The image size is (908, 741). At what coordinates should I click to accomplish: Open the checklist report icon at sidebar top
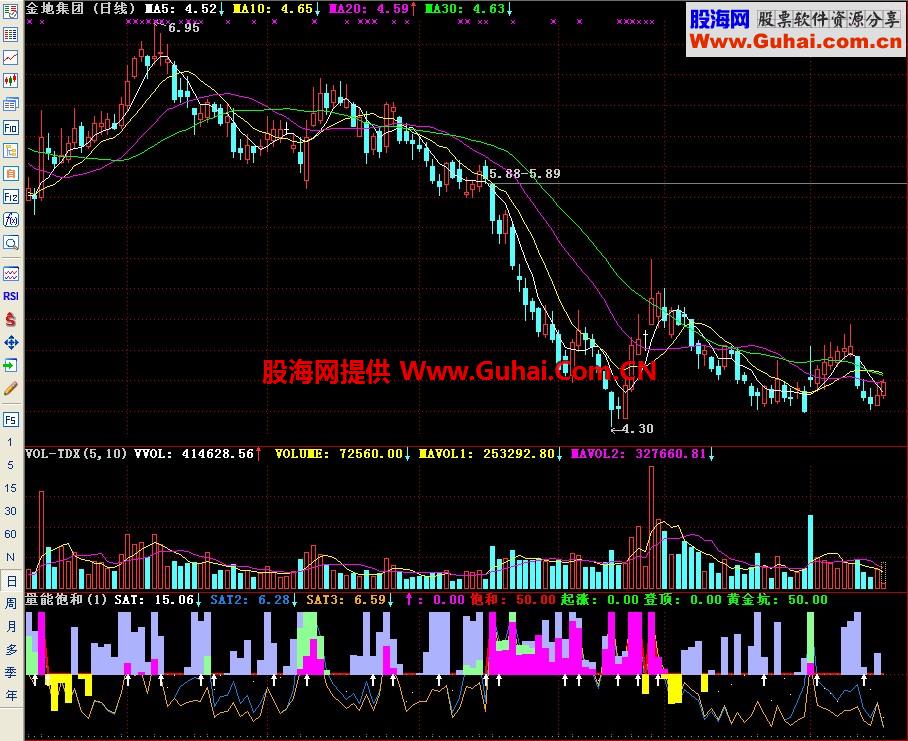(10, 11)
